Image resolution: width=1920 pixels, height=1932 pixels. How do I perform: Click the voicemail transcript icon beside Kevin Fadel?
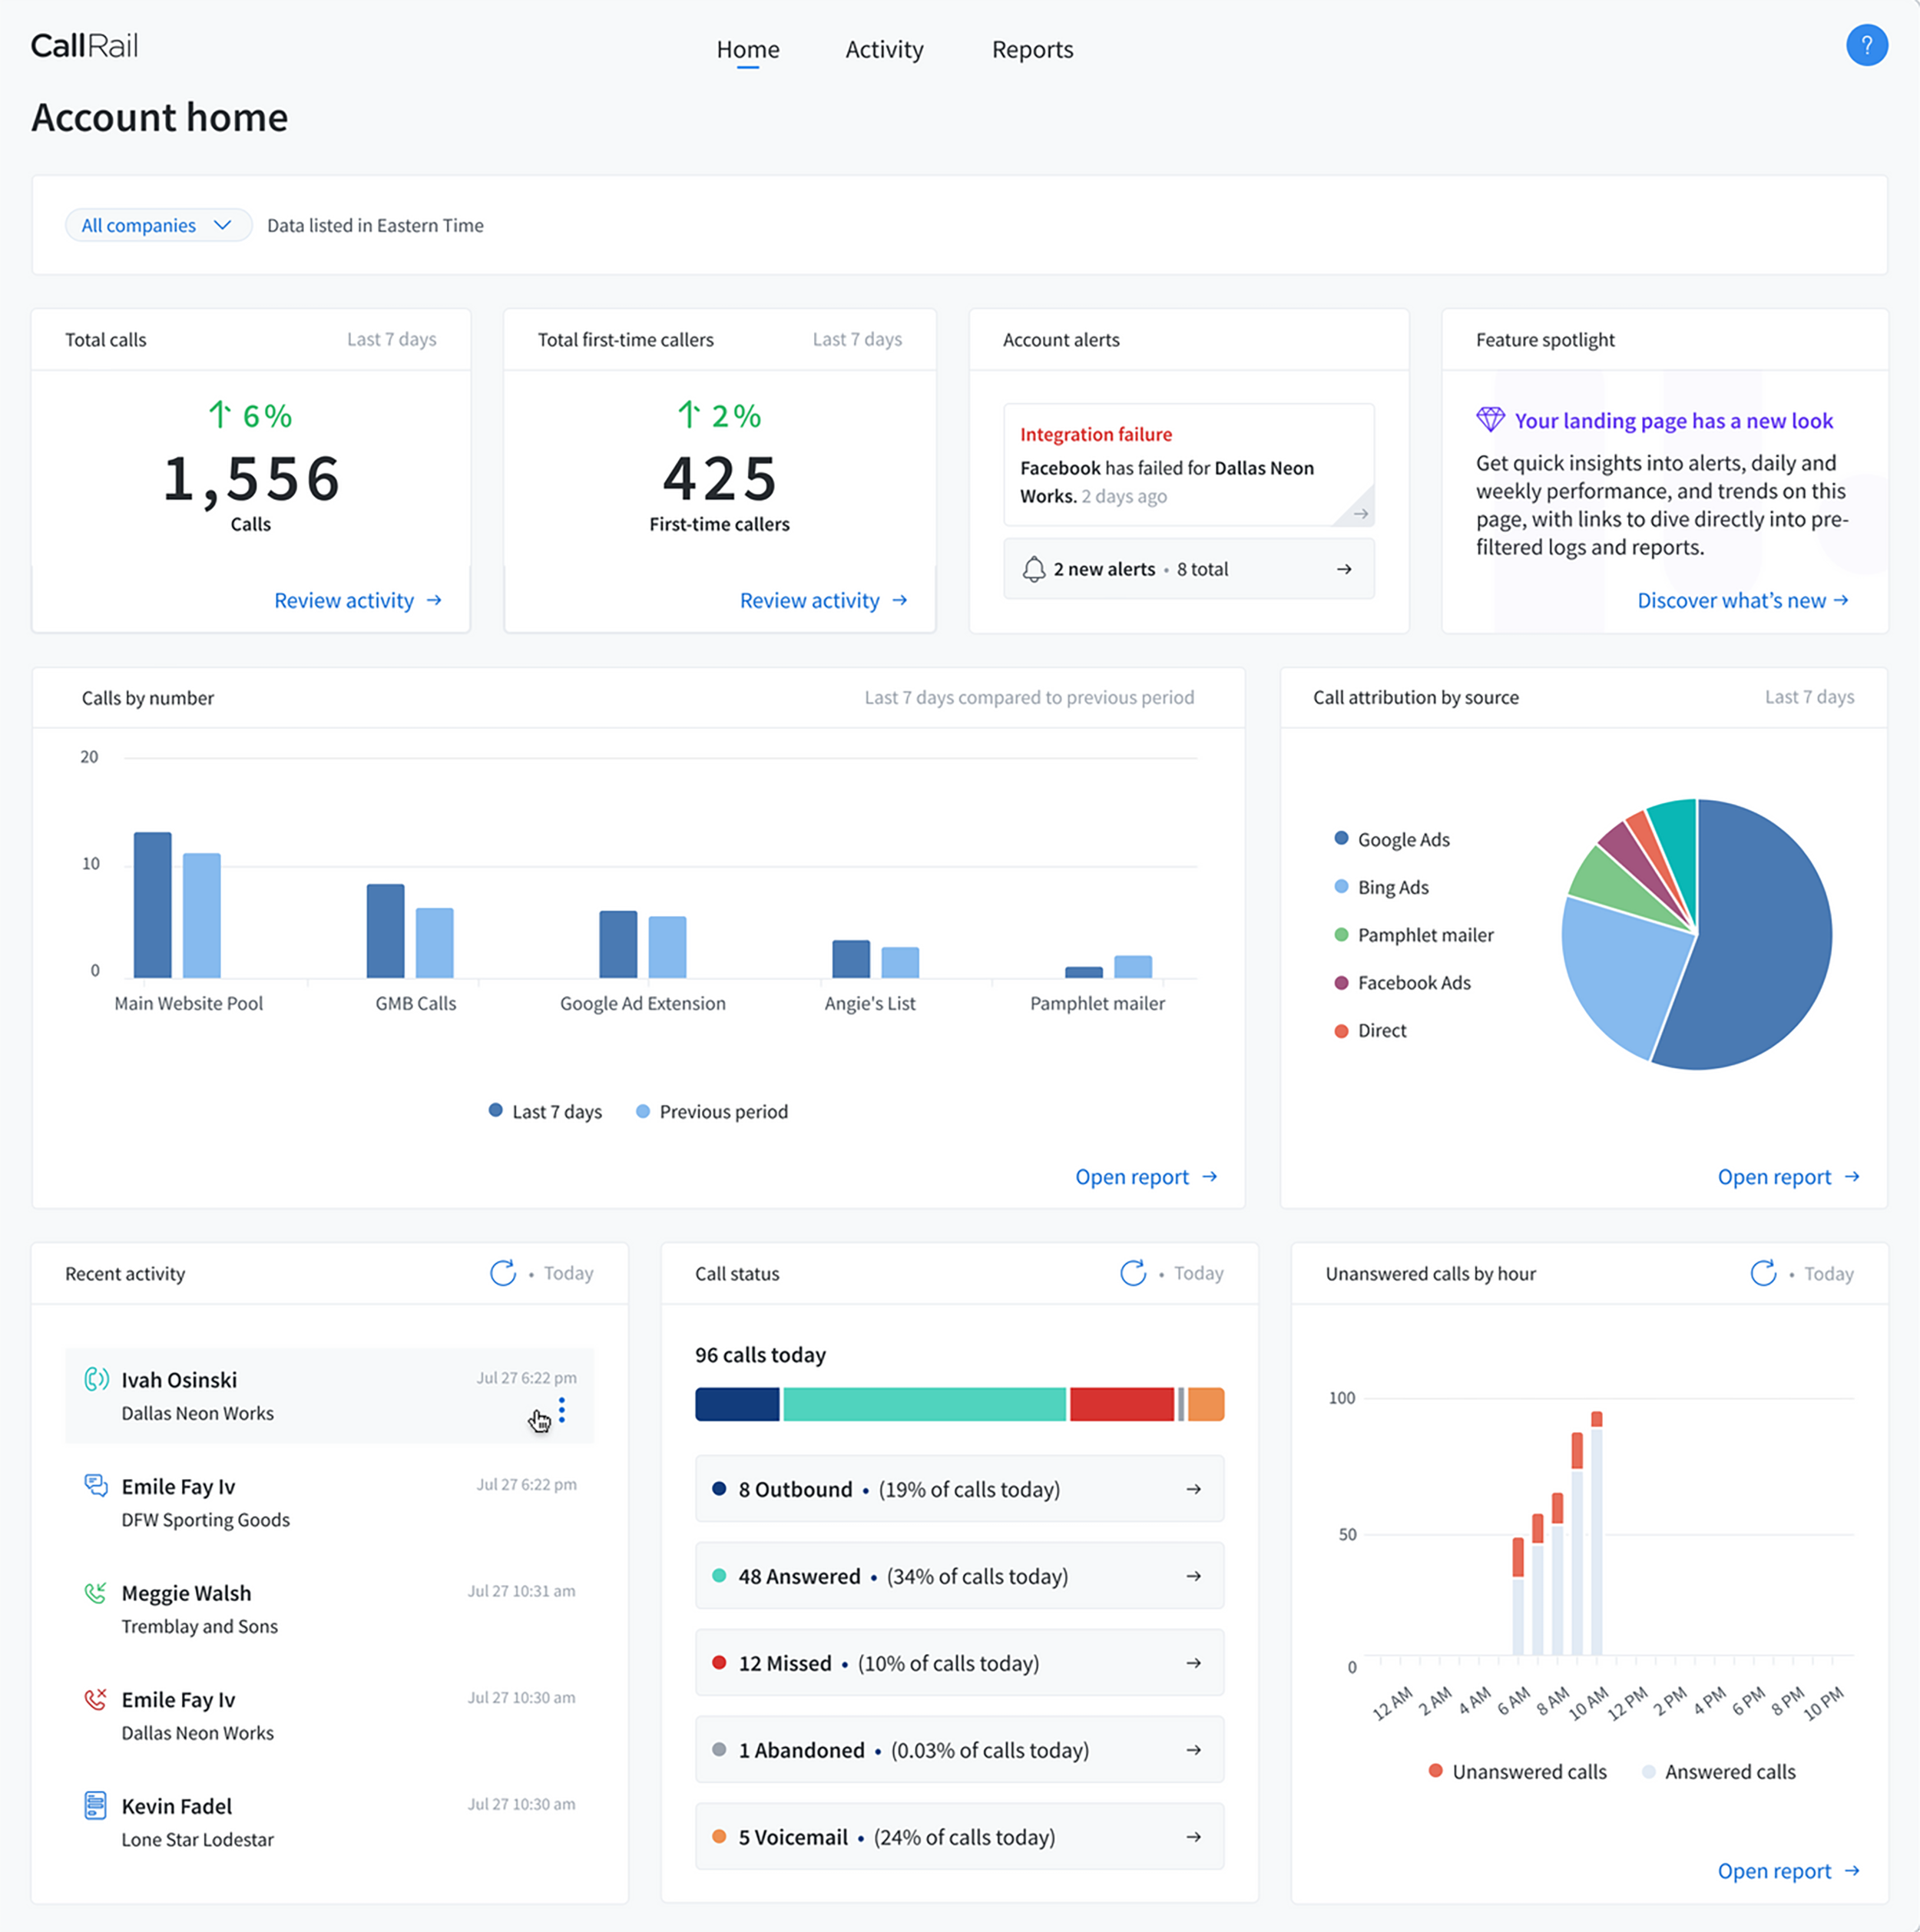[x=96, y=1805]
